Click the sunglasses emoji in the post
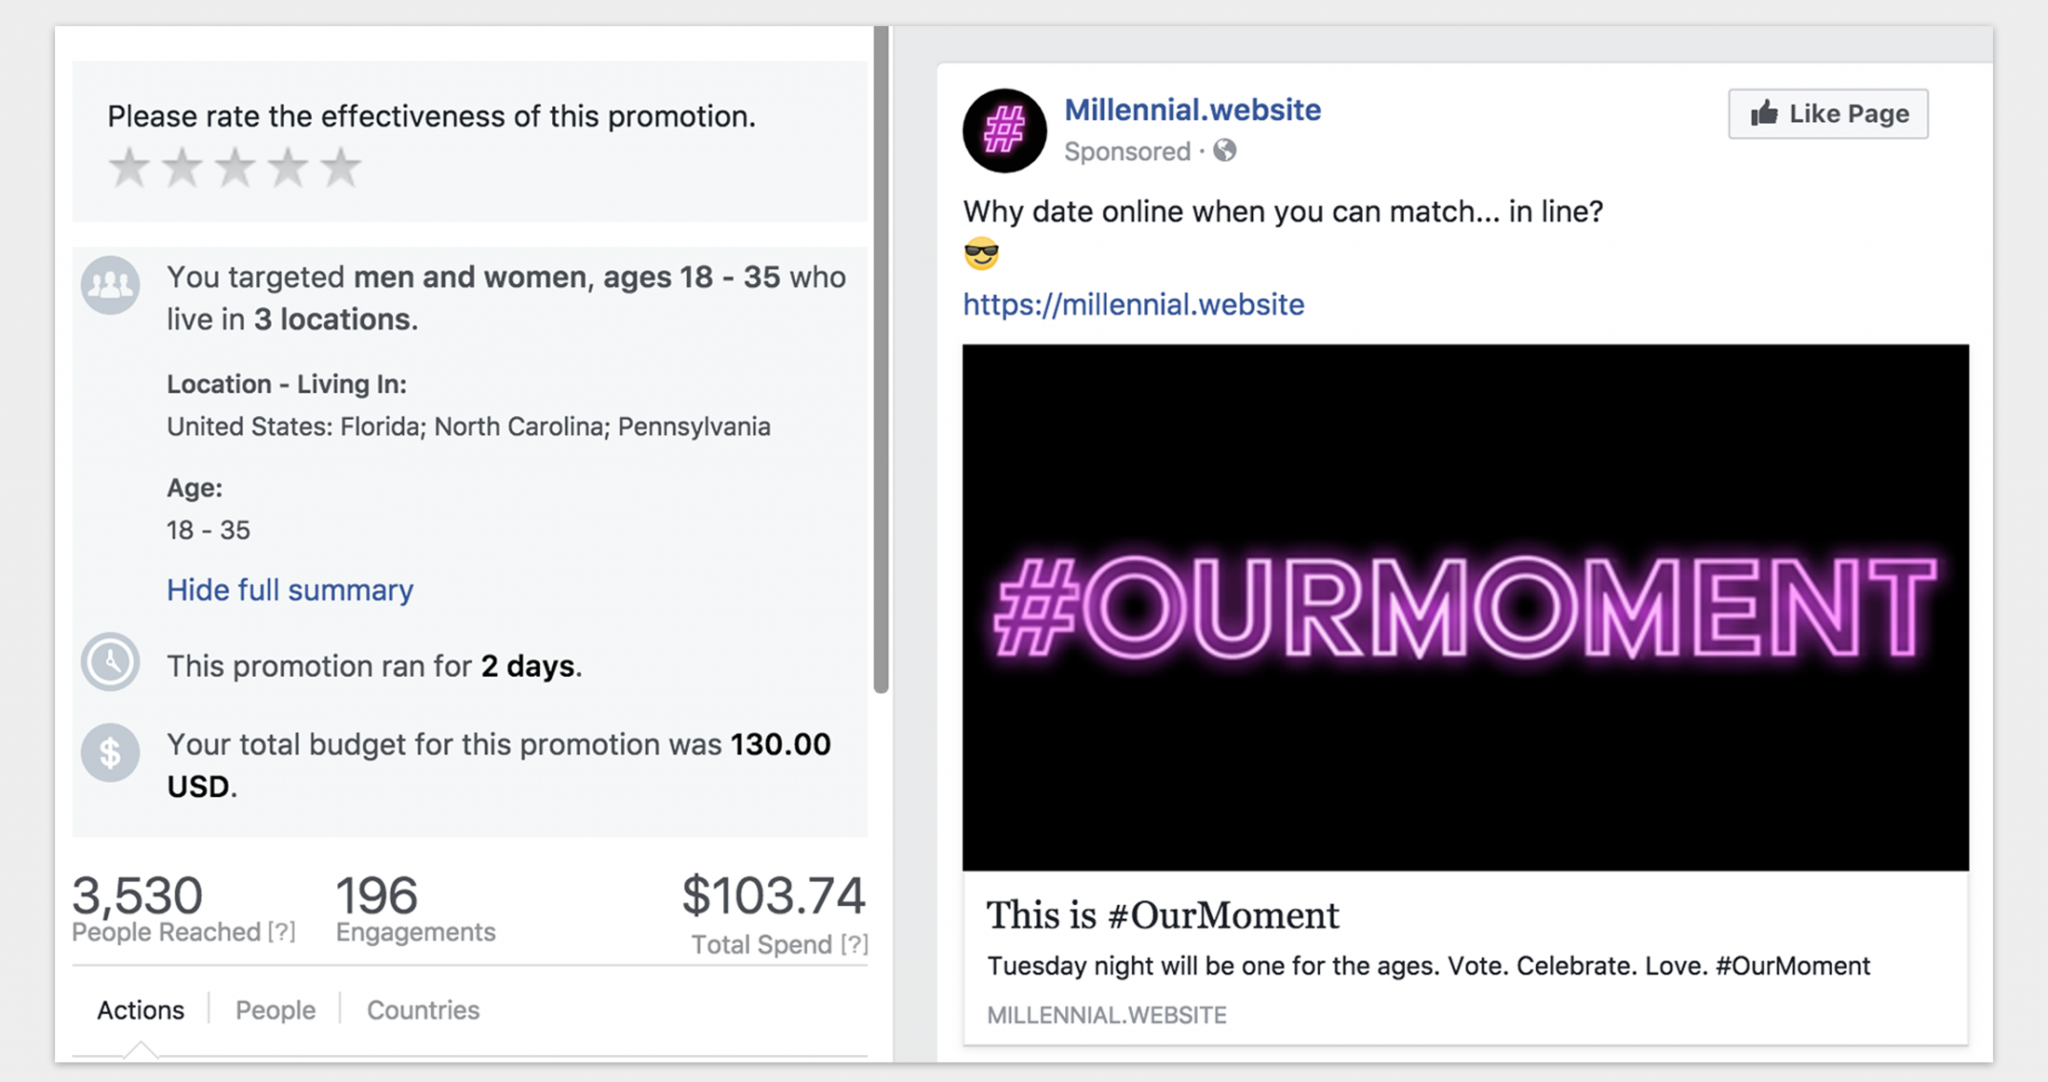This screenshot has height=1082, width=2048. point(981,254)
